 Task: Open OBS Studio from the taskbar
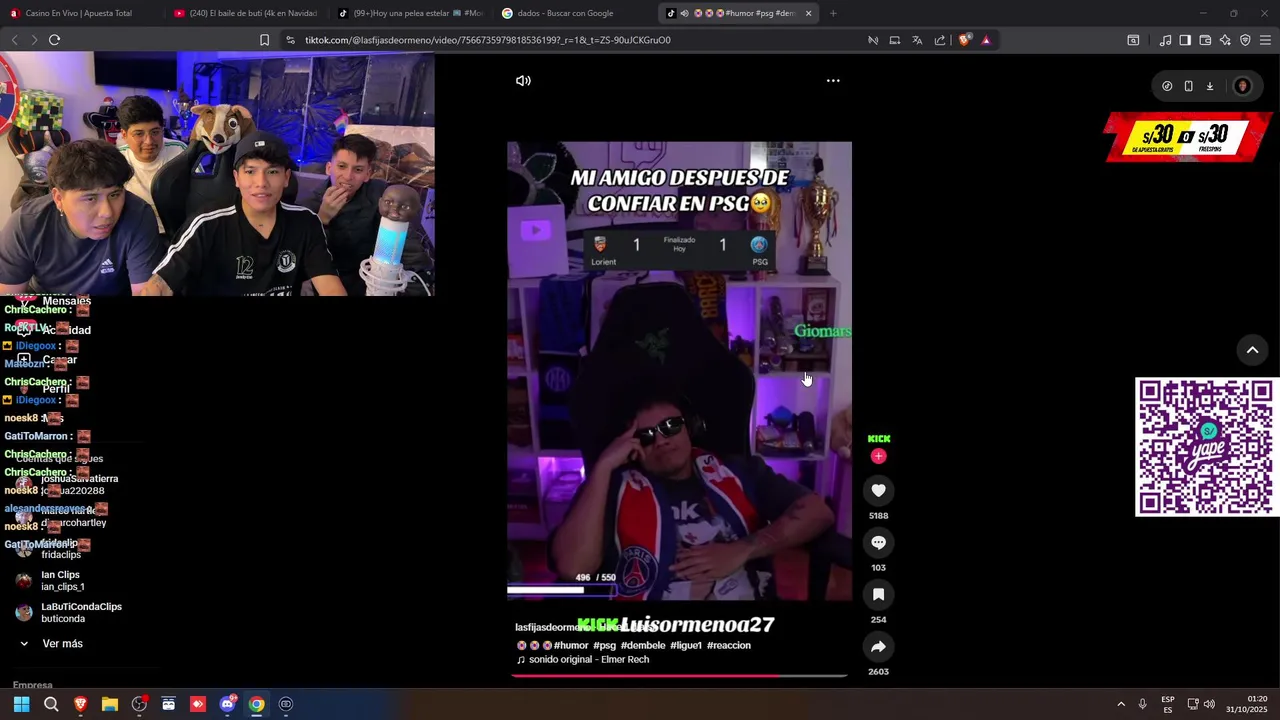[139, 704]
